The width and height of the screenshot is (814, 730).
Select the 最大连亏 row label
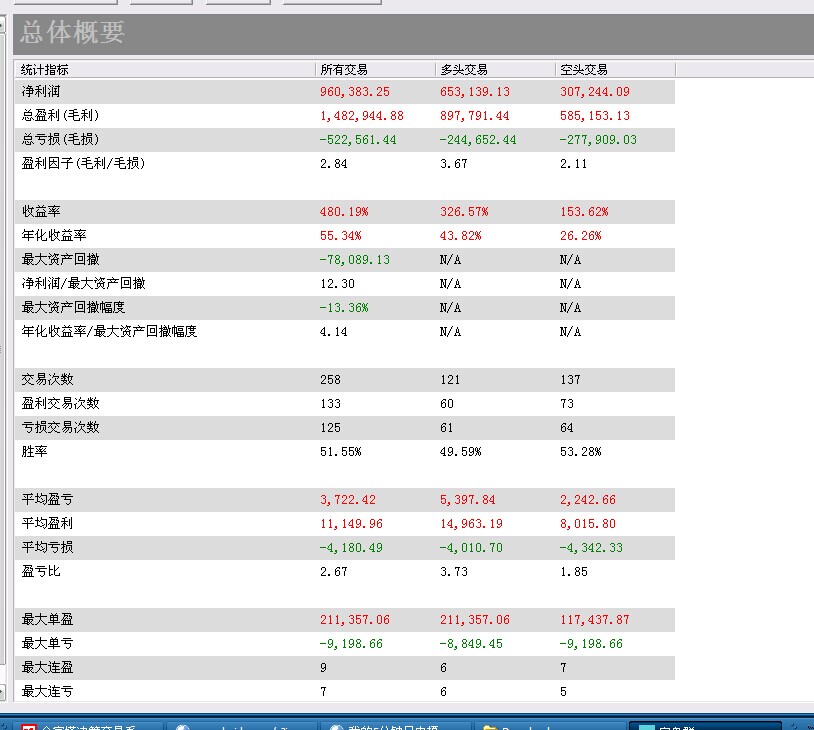click(47, 691)
